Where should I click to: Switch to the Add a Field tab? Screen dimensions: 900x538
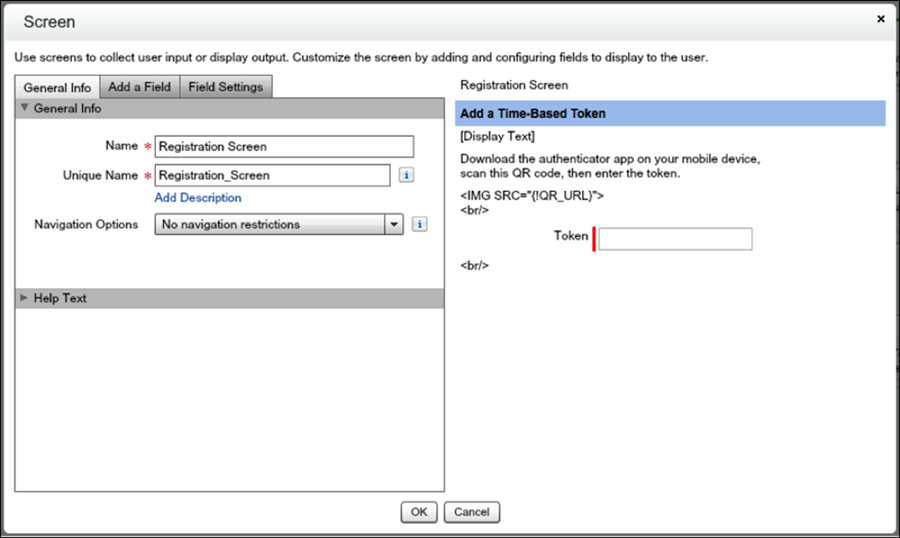click(x=139, y=87)
